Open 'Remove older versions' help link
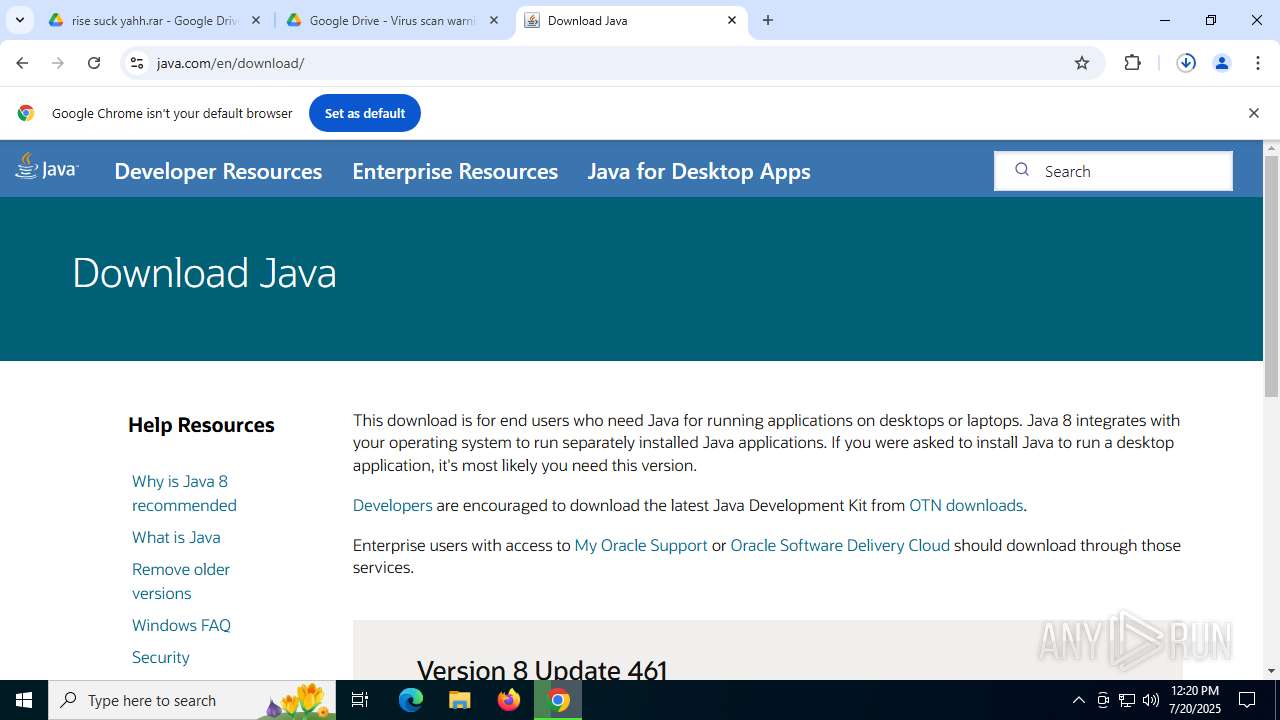This screenshot has height=720, width=1280. coord(181,581)
